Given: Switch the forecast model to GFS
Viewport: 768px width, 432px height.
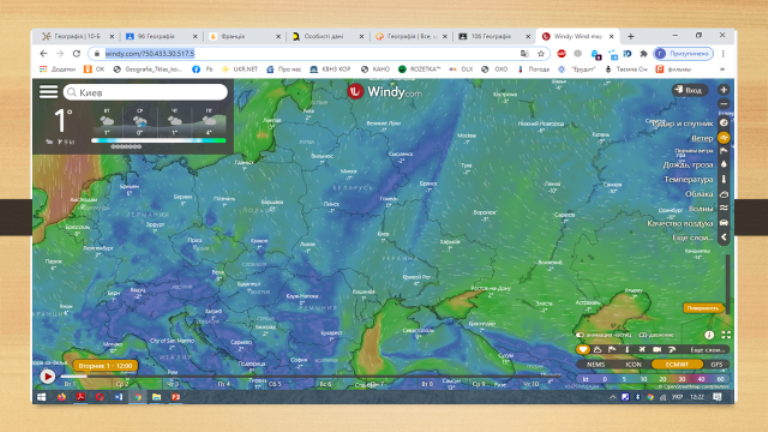Looking at the screenshot, I should [716, 364].
